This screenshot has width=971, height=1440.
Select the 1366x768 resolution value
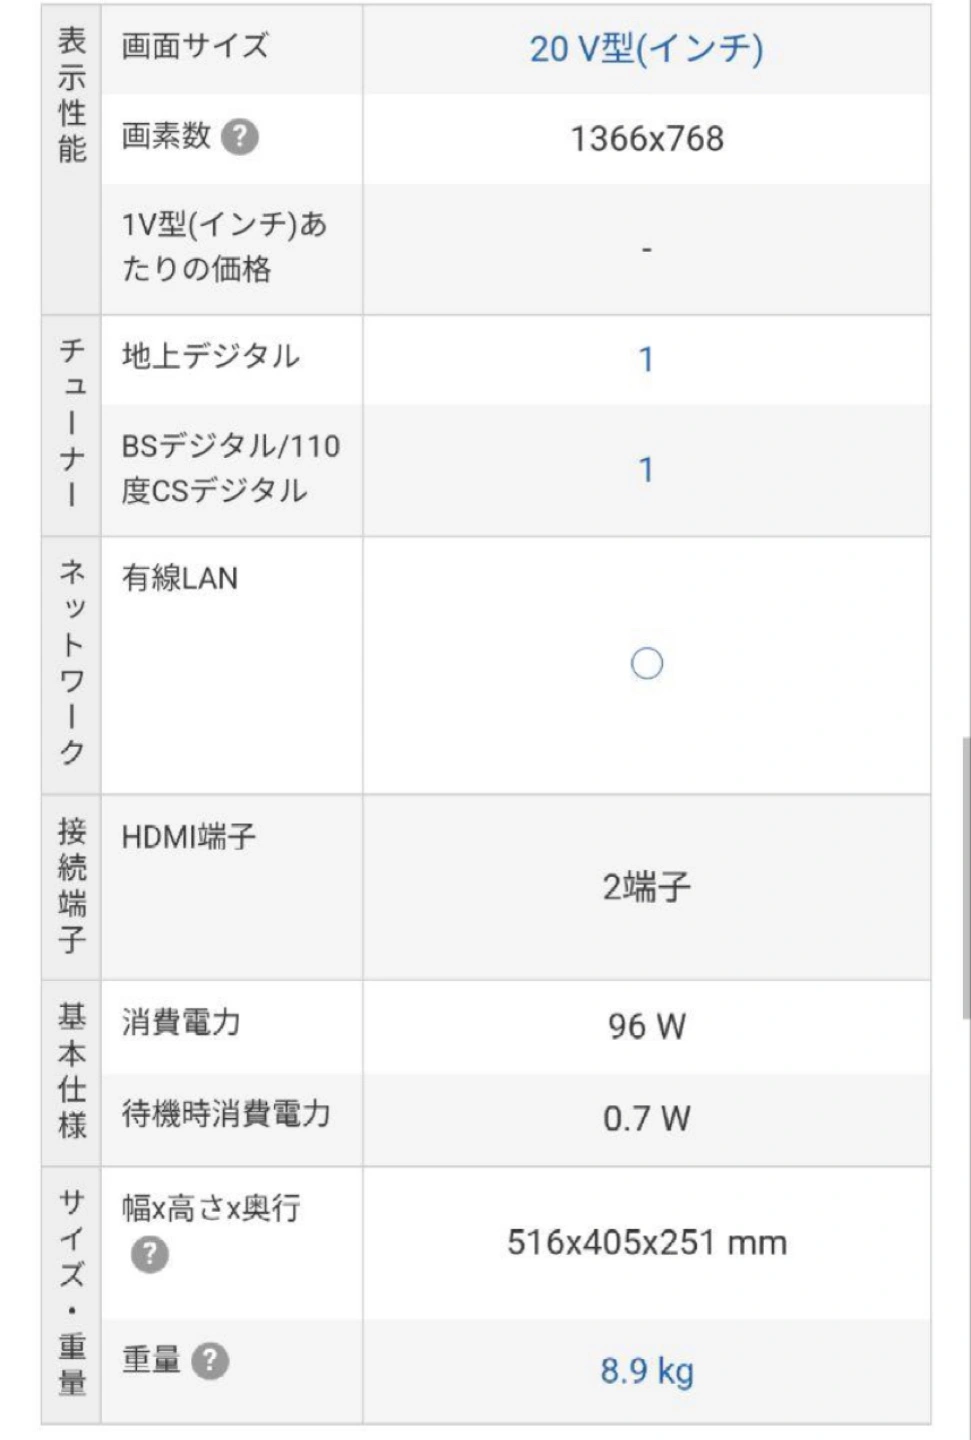[647, 138]
